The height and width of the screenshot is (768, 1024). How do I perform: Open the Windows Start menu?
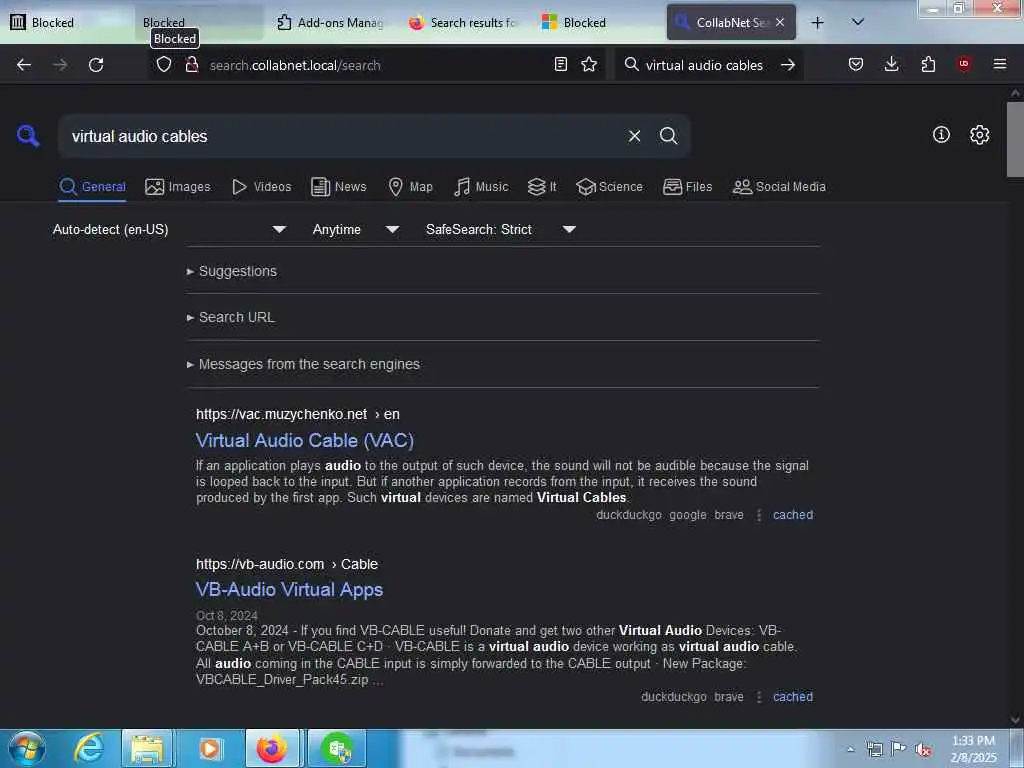27,748
